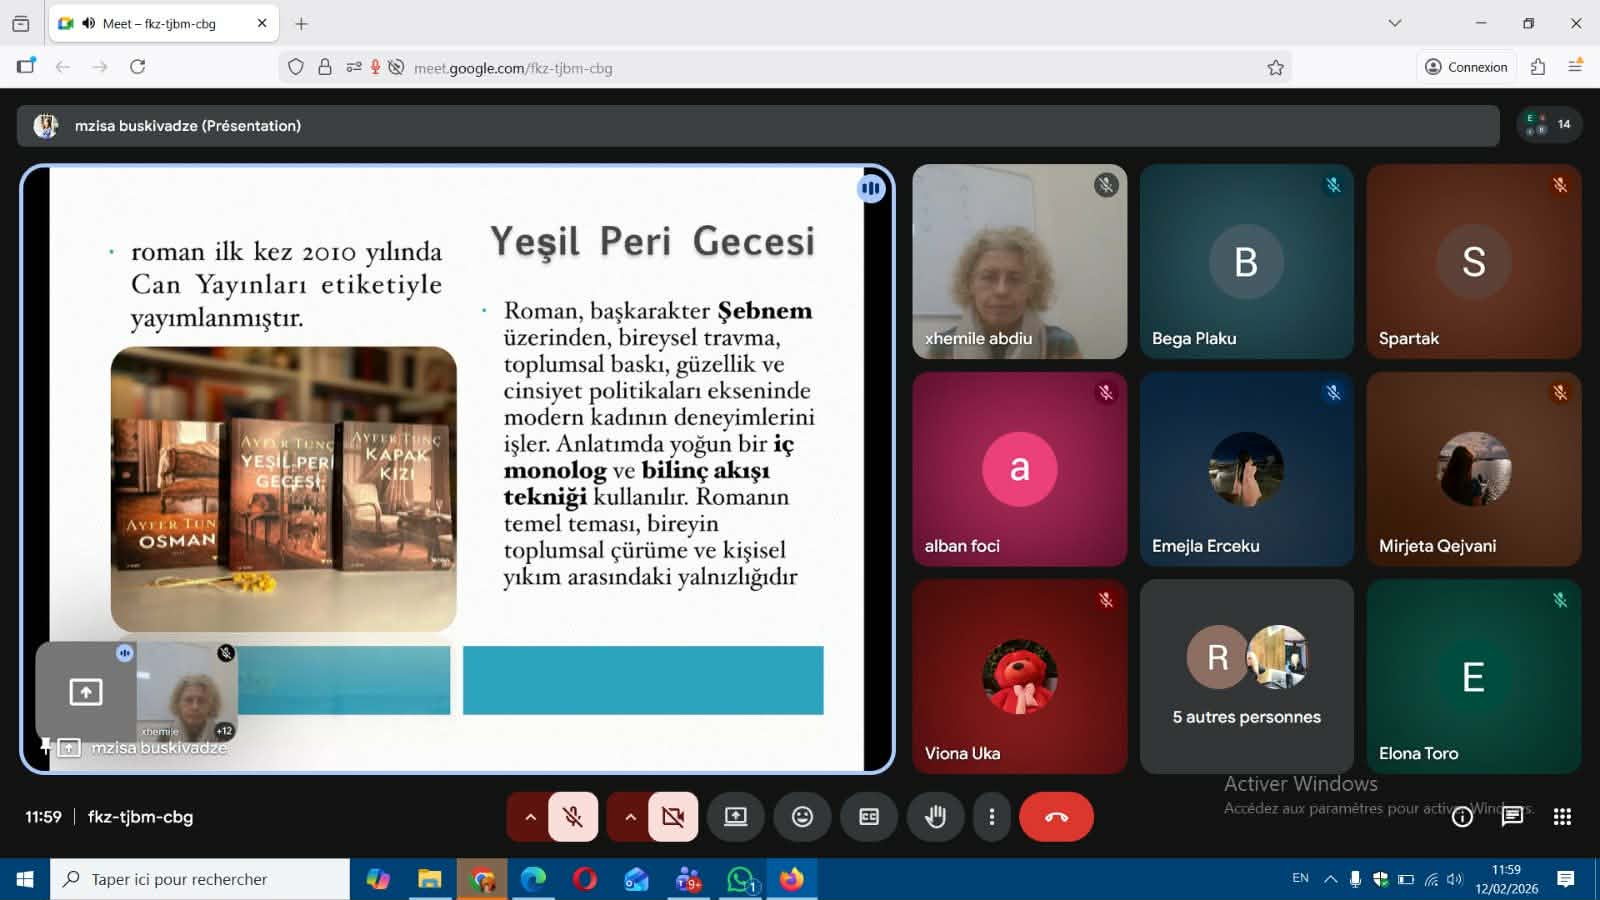
Task: Expand video settings arrow beside camera
Action: [x=630, y=817]
